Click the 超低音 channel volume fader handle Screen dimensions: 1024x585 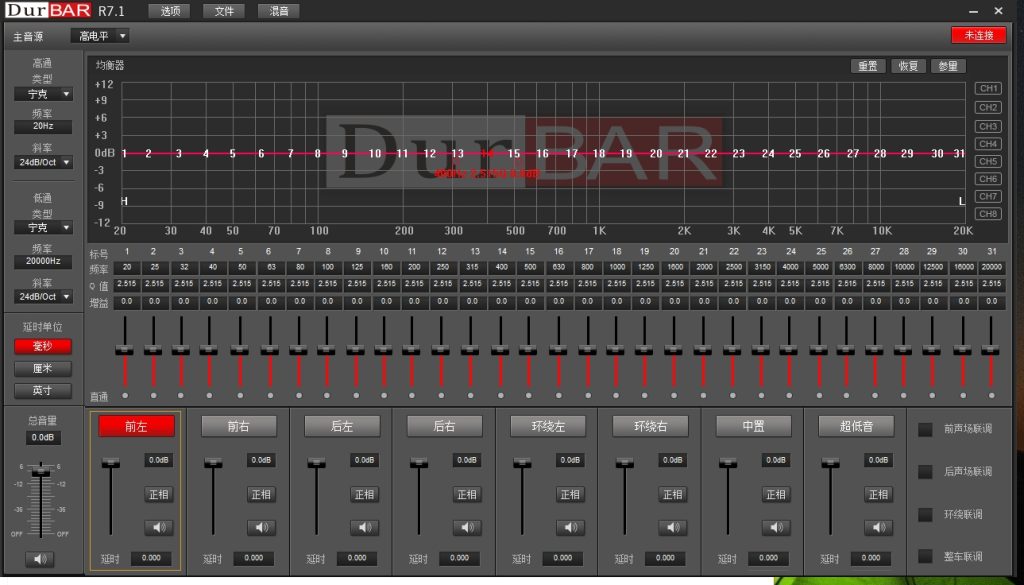(x=831, y=463)
